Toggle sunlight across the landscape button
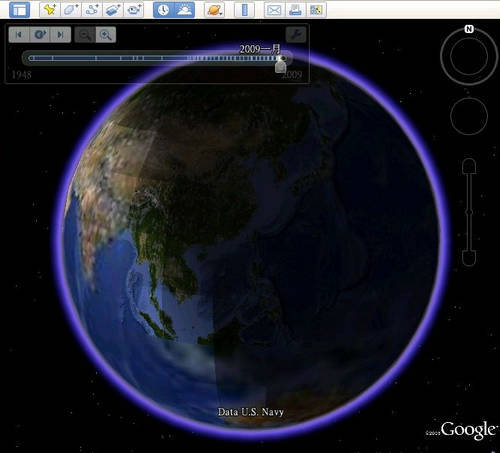The image size is (500, 453). pos(185,10)
